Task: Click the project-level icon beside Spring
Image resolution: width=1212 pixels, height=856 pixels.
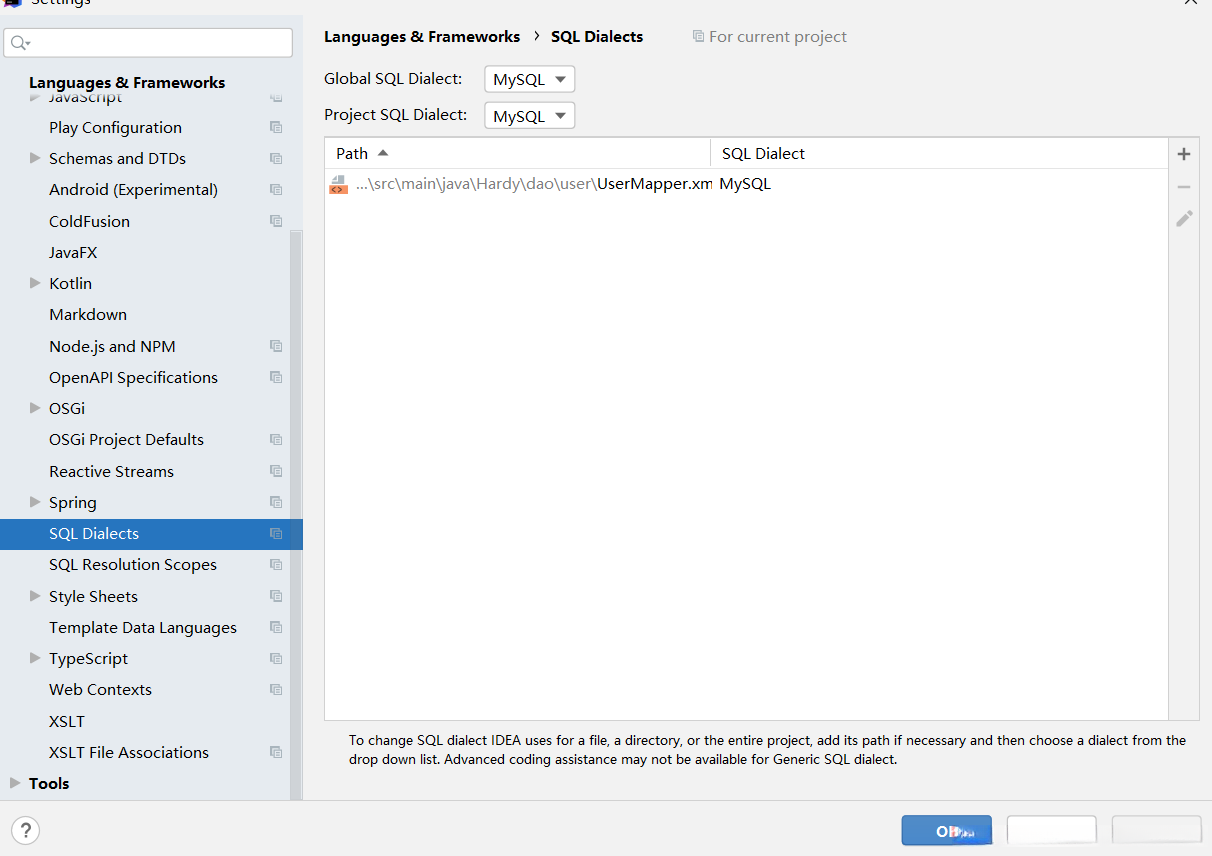Action: tap(276, 502)
